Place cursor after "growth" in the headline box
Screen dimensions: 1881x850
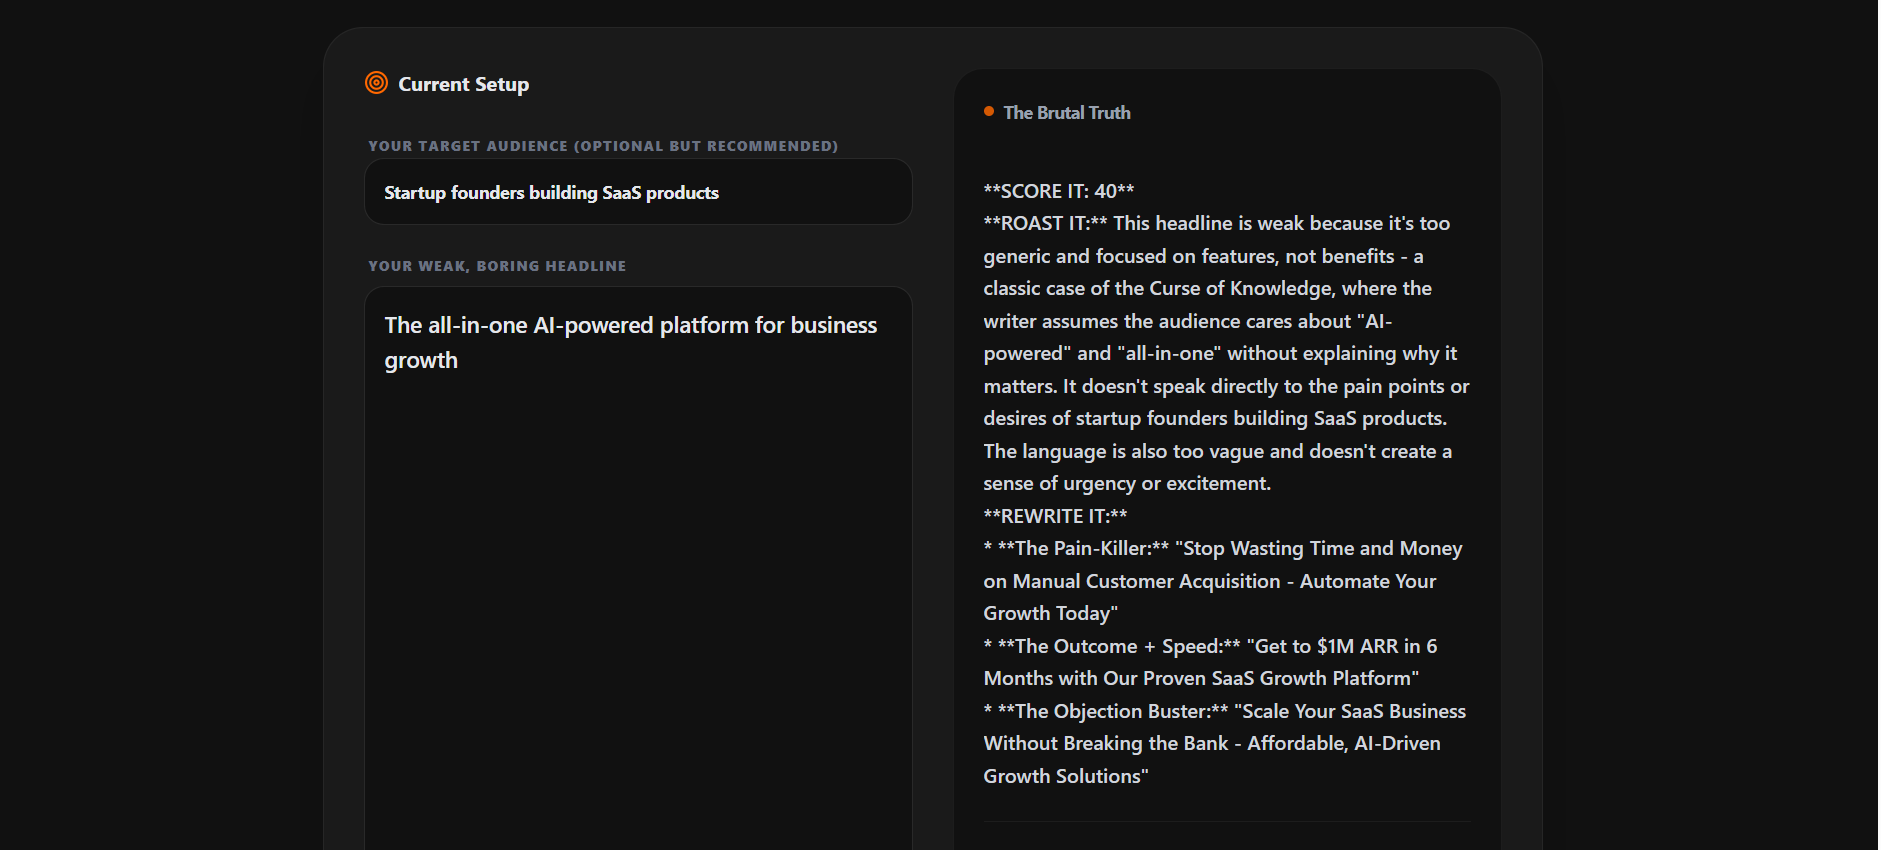(459, 361)
